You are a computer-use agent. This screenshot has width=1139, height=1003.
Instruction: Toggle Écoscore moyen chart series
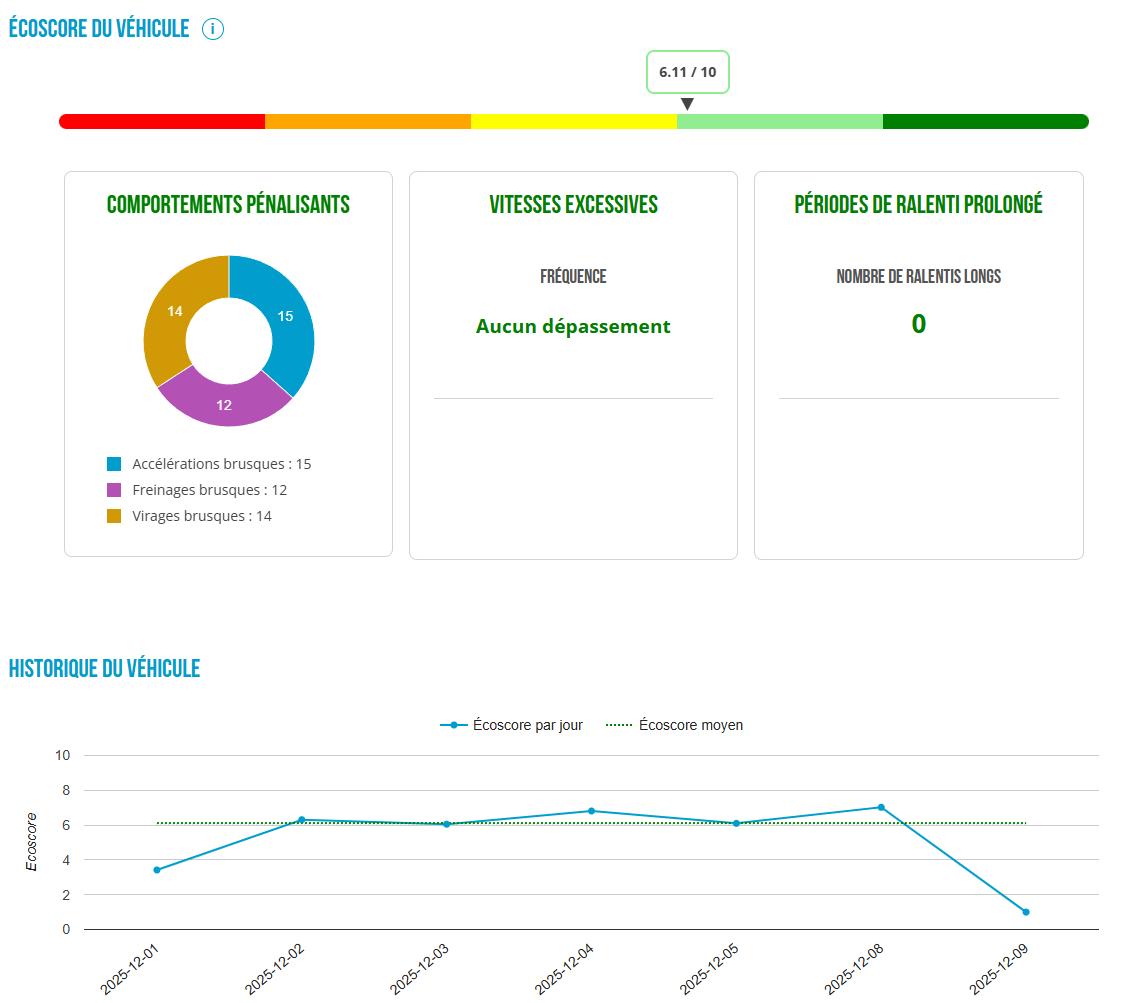pyautogui.click(x=676, y=725)
